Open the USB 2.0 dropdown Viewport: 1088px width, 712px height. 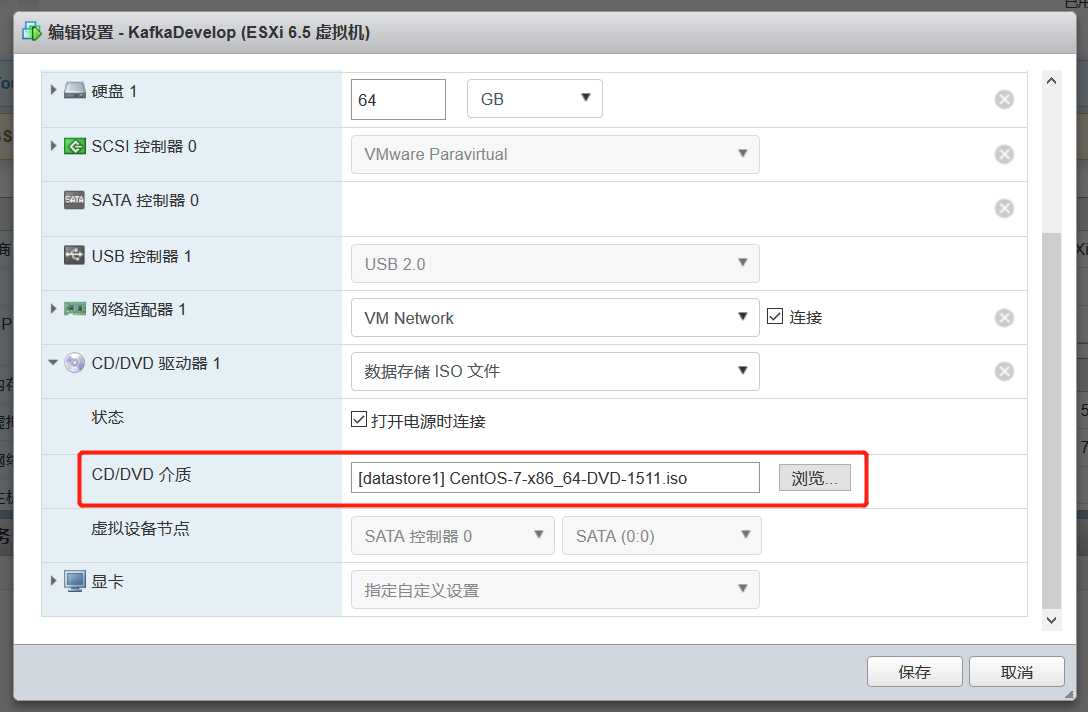coord(555,264)
